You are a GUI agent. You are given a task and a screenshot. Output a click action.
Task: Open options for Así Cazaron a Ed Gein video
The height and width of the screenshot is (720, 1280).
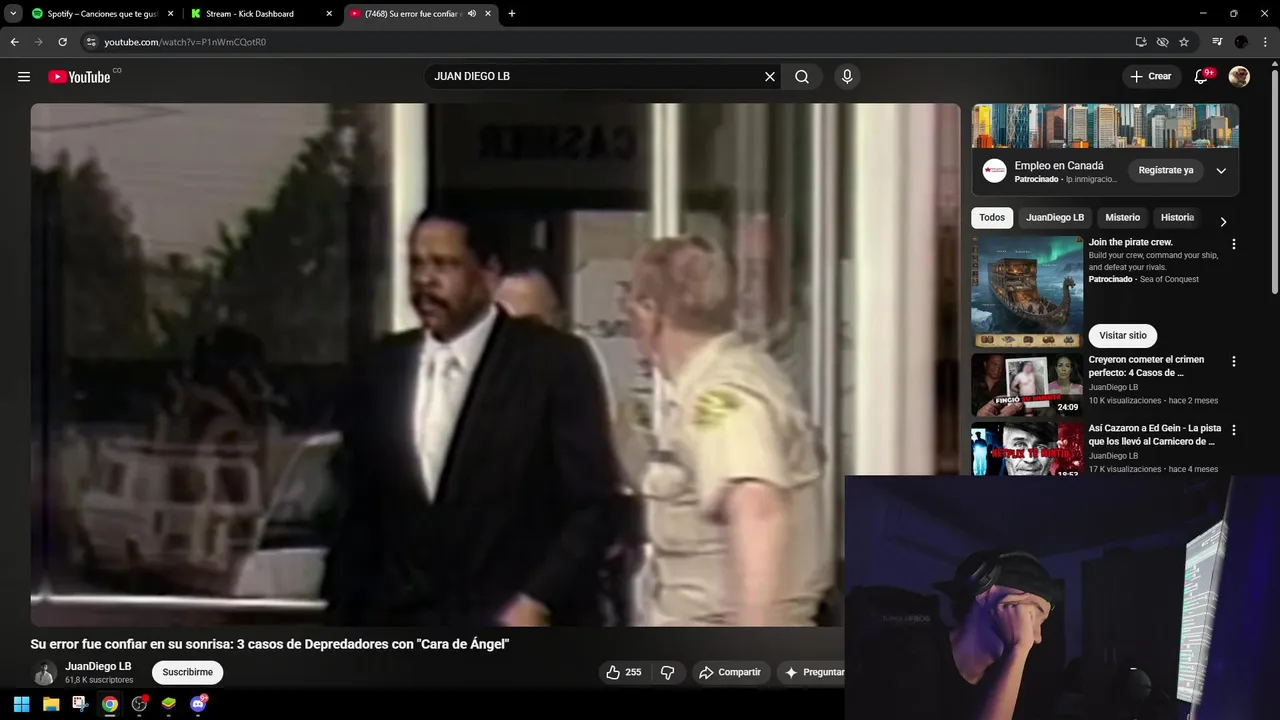click(x=1233, y=430)
